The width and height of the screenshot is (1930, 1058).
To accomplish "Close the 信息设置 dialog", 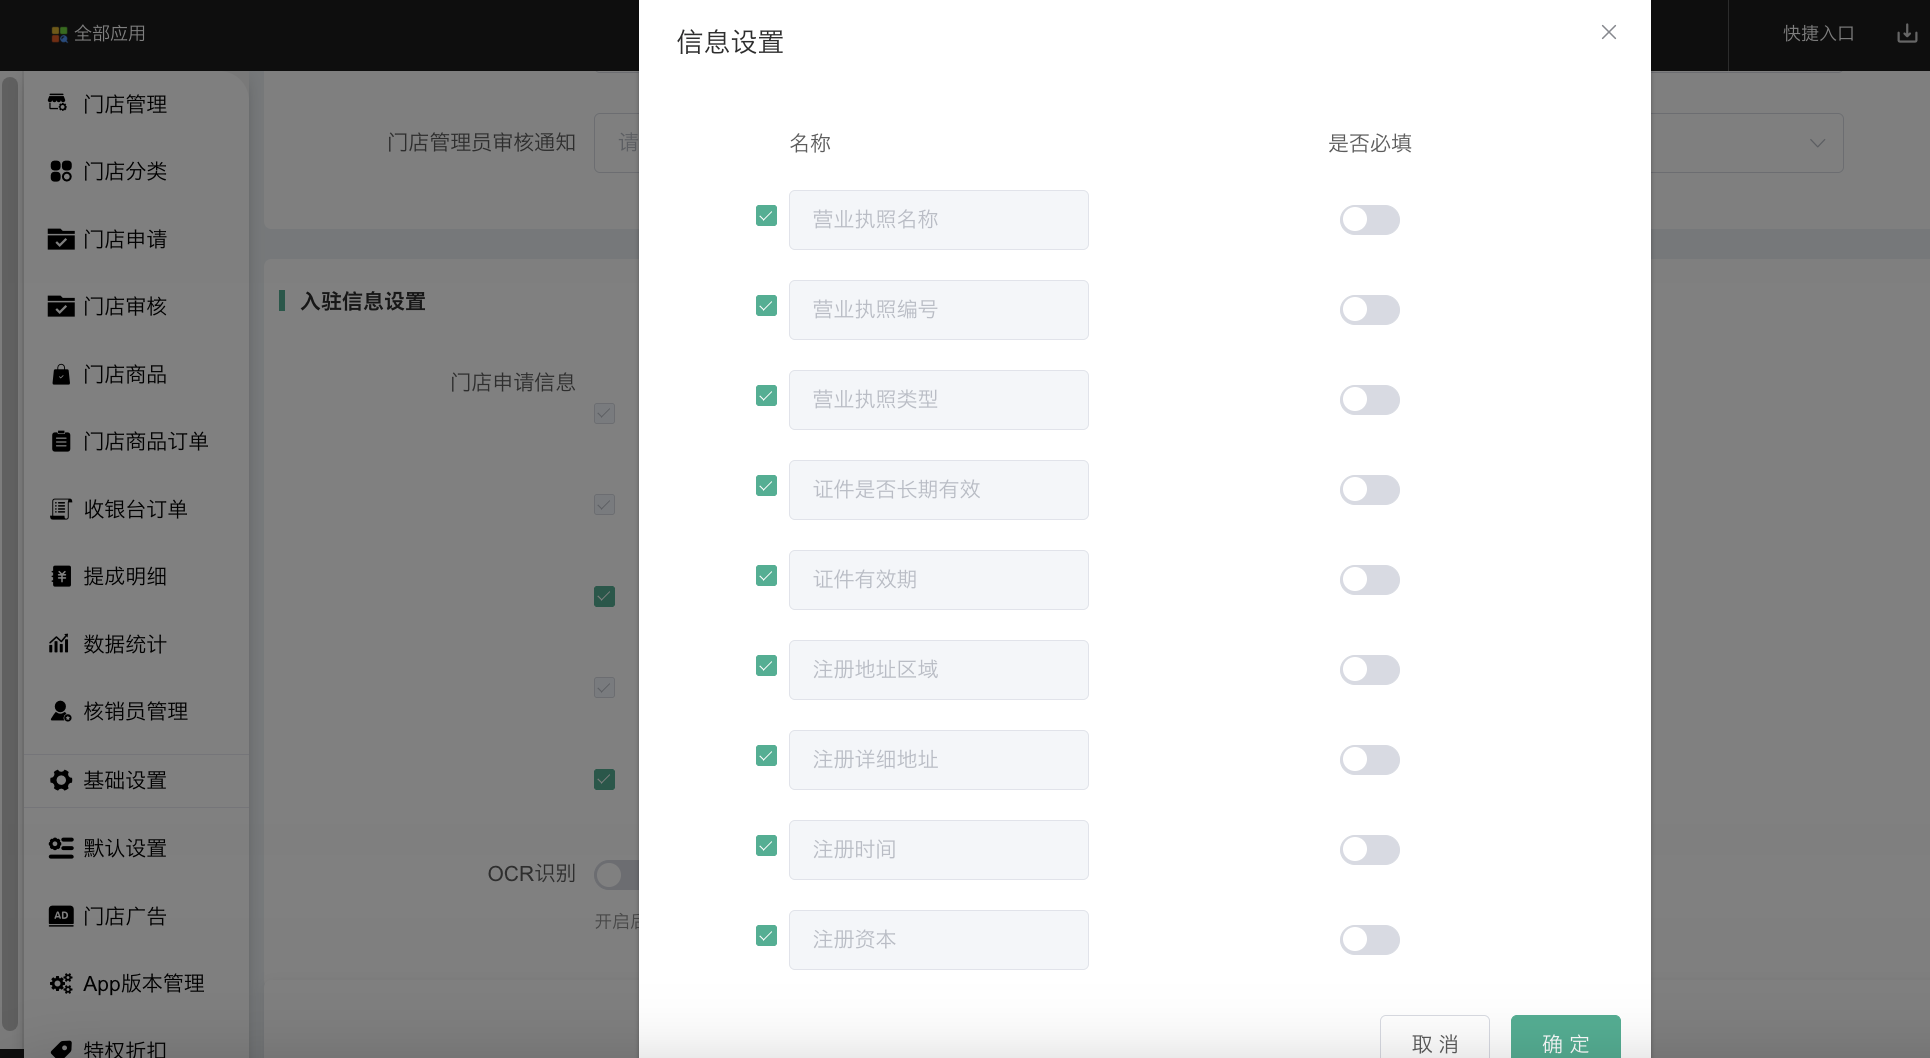I will pos(1608,32).
